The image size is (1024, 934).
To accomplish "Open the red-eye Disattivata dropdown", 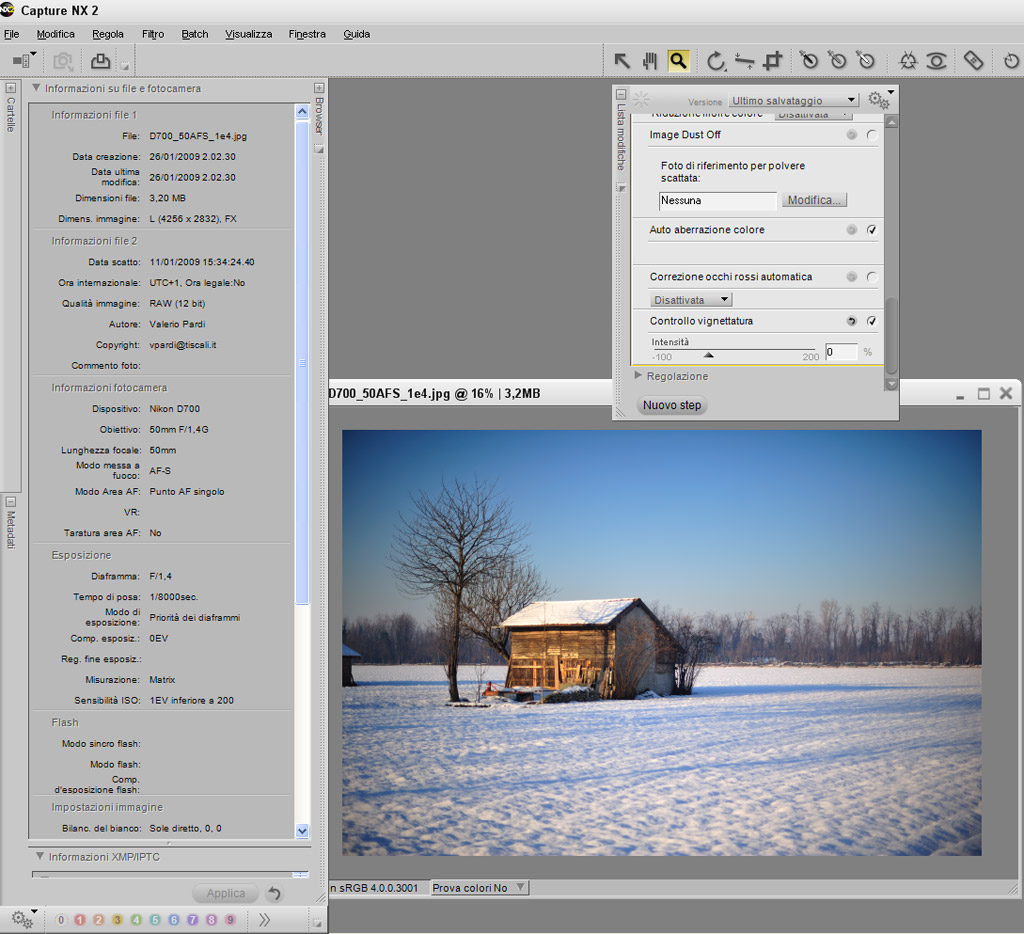I will coord(691,300).
